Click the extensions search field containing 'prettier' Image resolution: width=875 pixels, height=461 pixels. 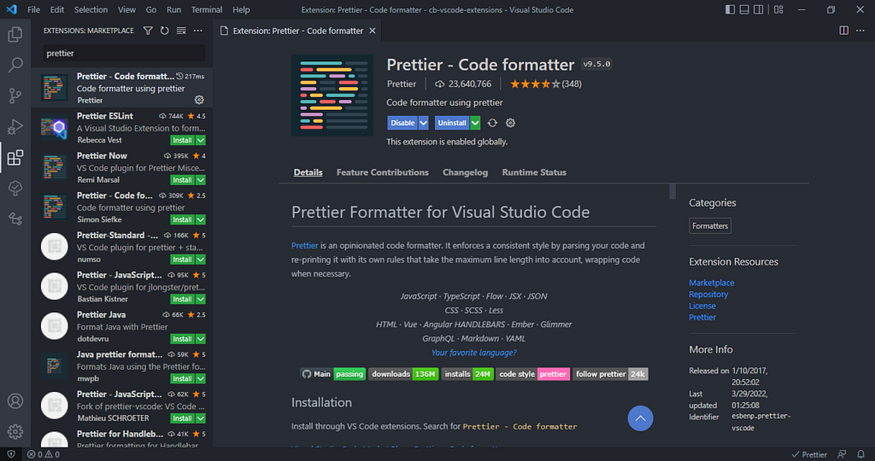[124, 53]
